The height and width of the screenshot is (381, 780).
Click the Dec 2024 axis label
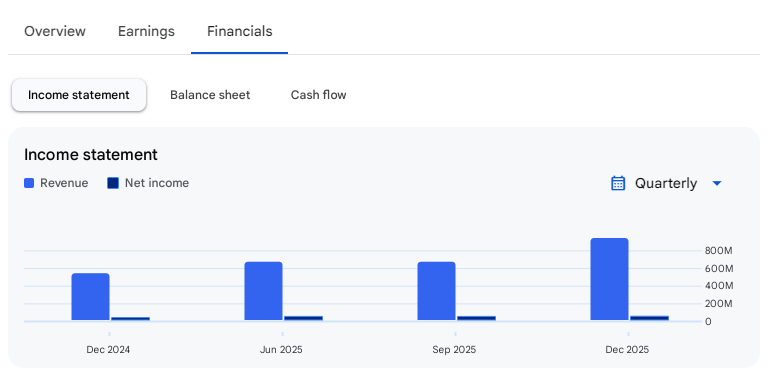[108, 350]
